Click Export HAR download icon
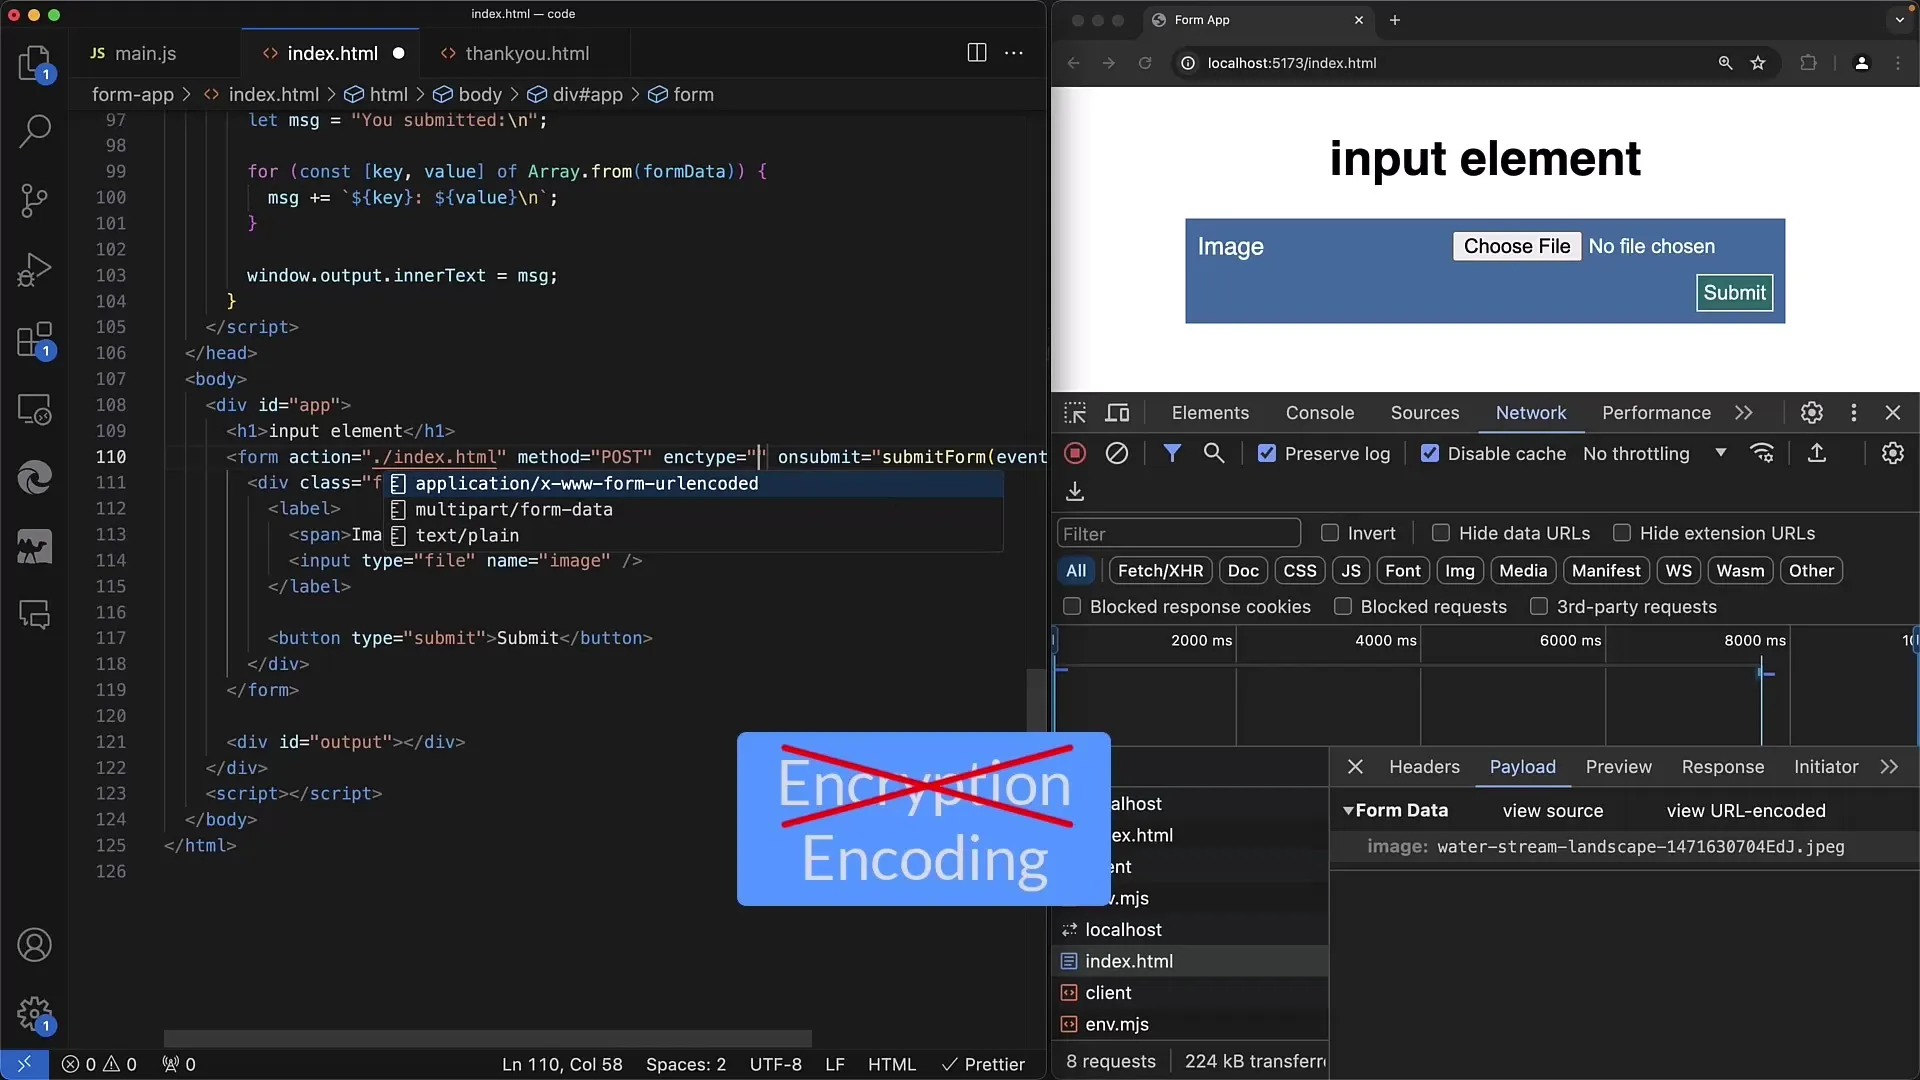The image size is (1920, 1080). (x=1075, y=491)
